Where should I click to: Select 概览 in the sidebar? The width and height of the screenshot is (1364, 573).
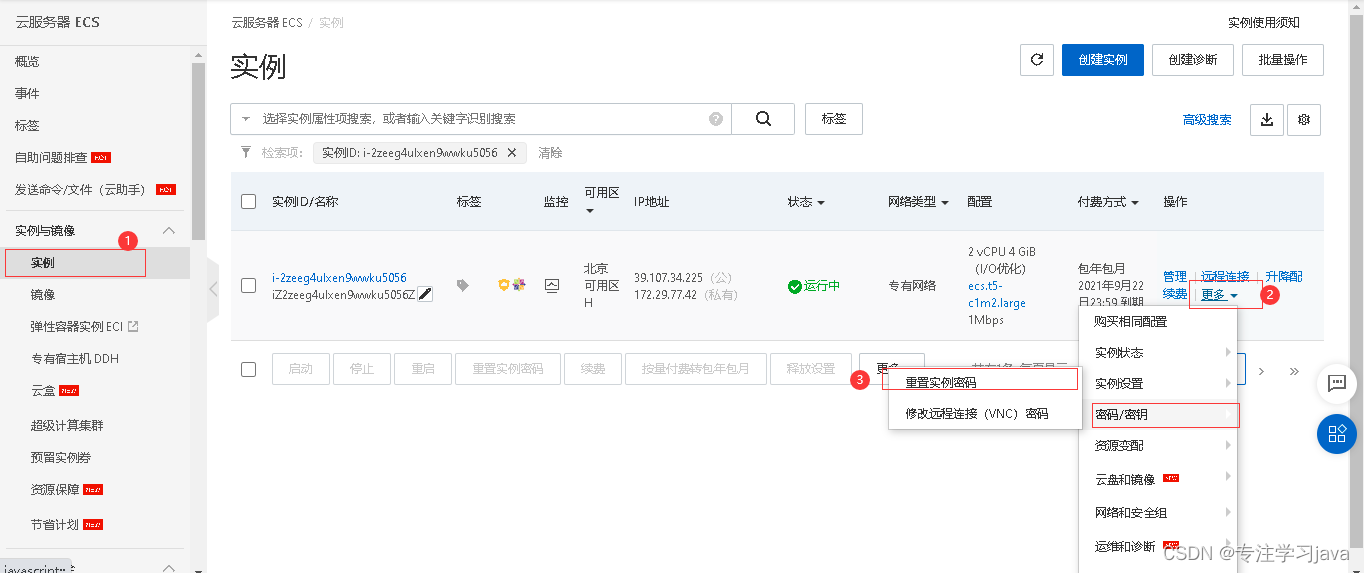(x=27, y=61)
